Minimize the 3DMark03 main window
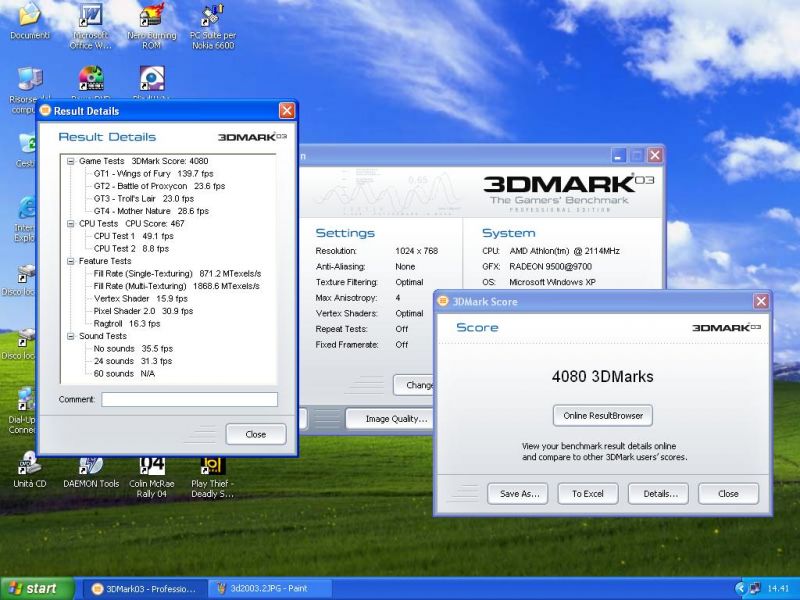This screenshot has height=600, width=800. 618,156
